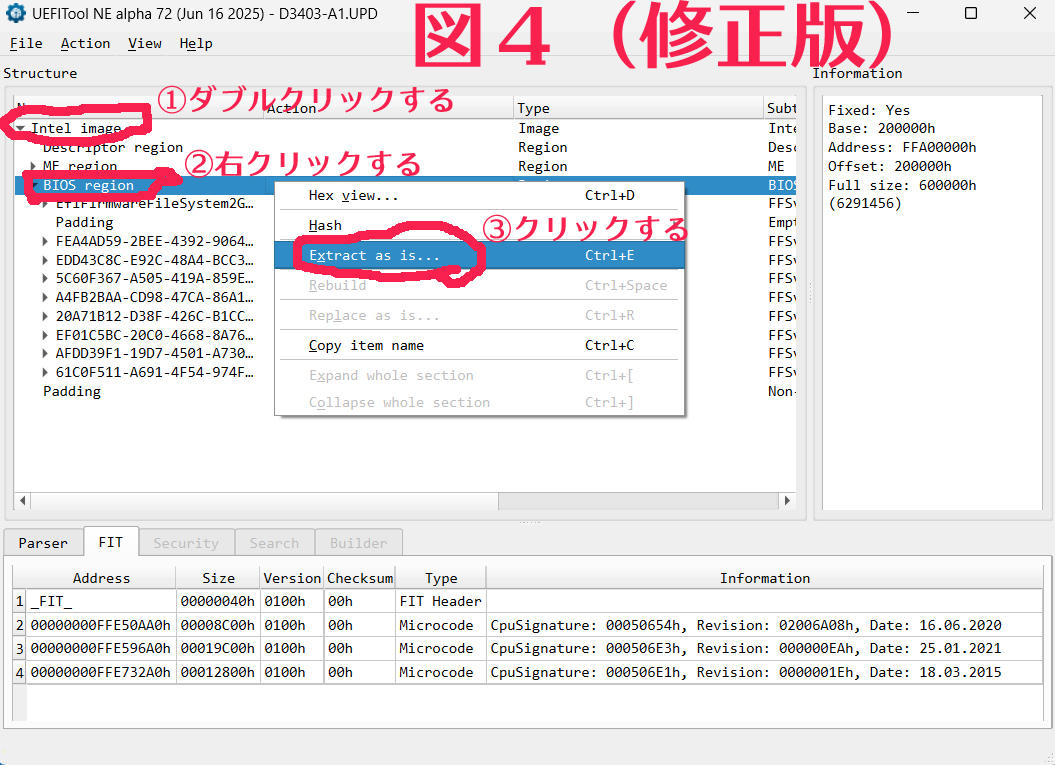Image resolution: width=1055 pixels, height=765 pixels.
Task: Click the Address column header in FIT table
Action: pyautogui.click(x=101, y=578)
